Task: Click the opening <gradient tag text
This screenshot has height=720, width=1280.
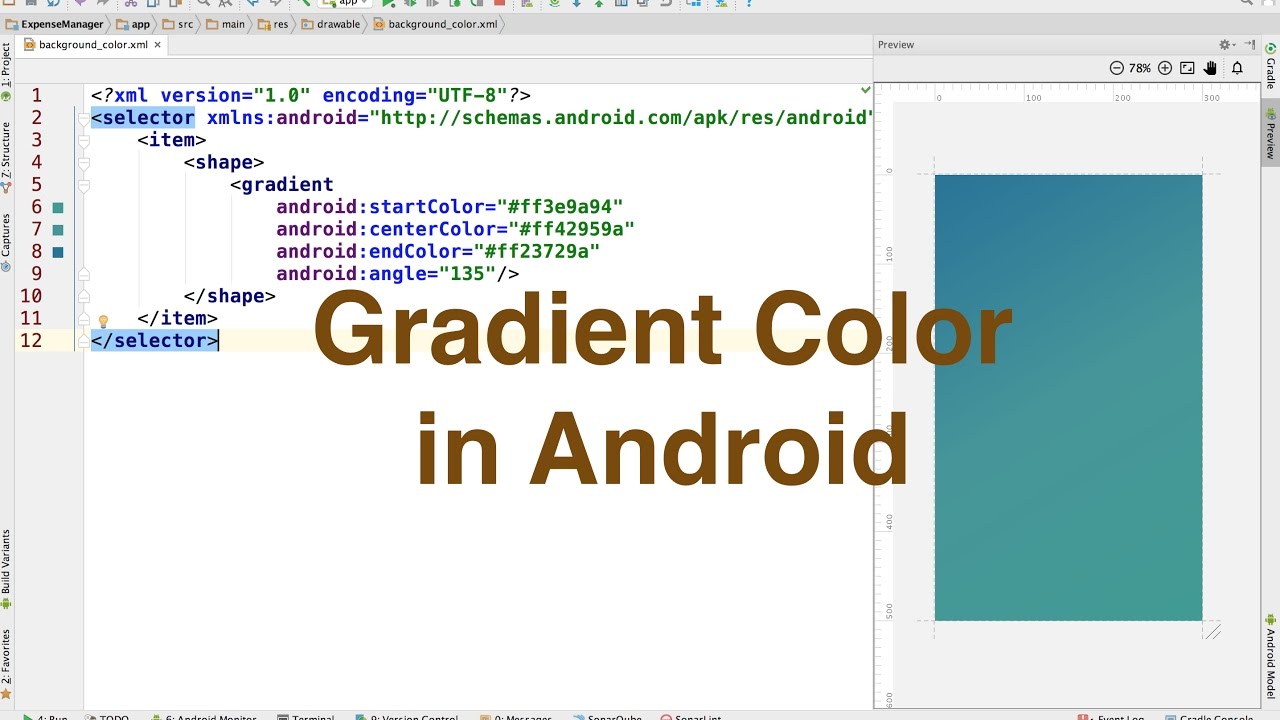Action: 282,185
